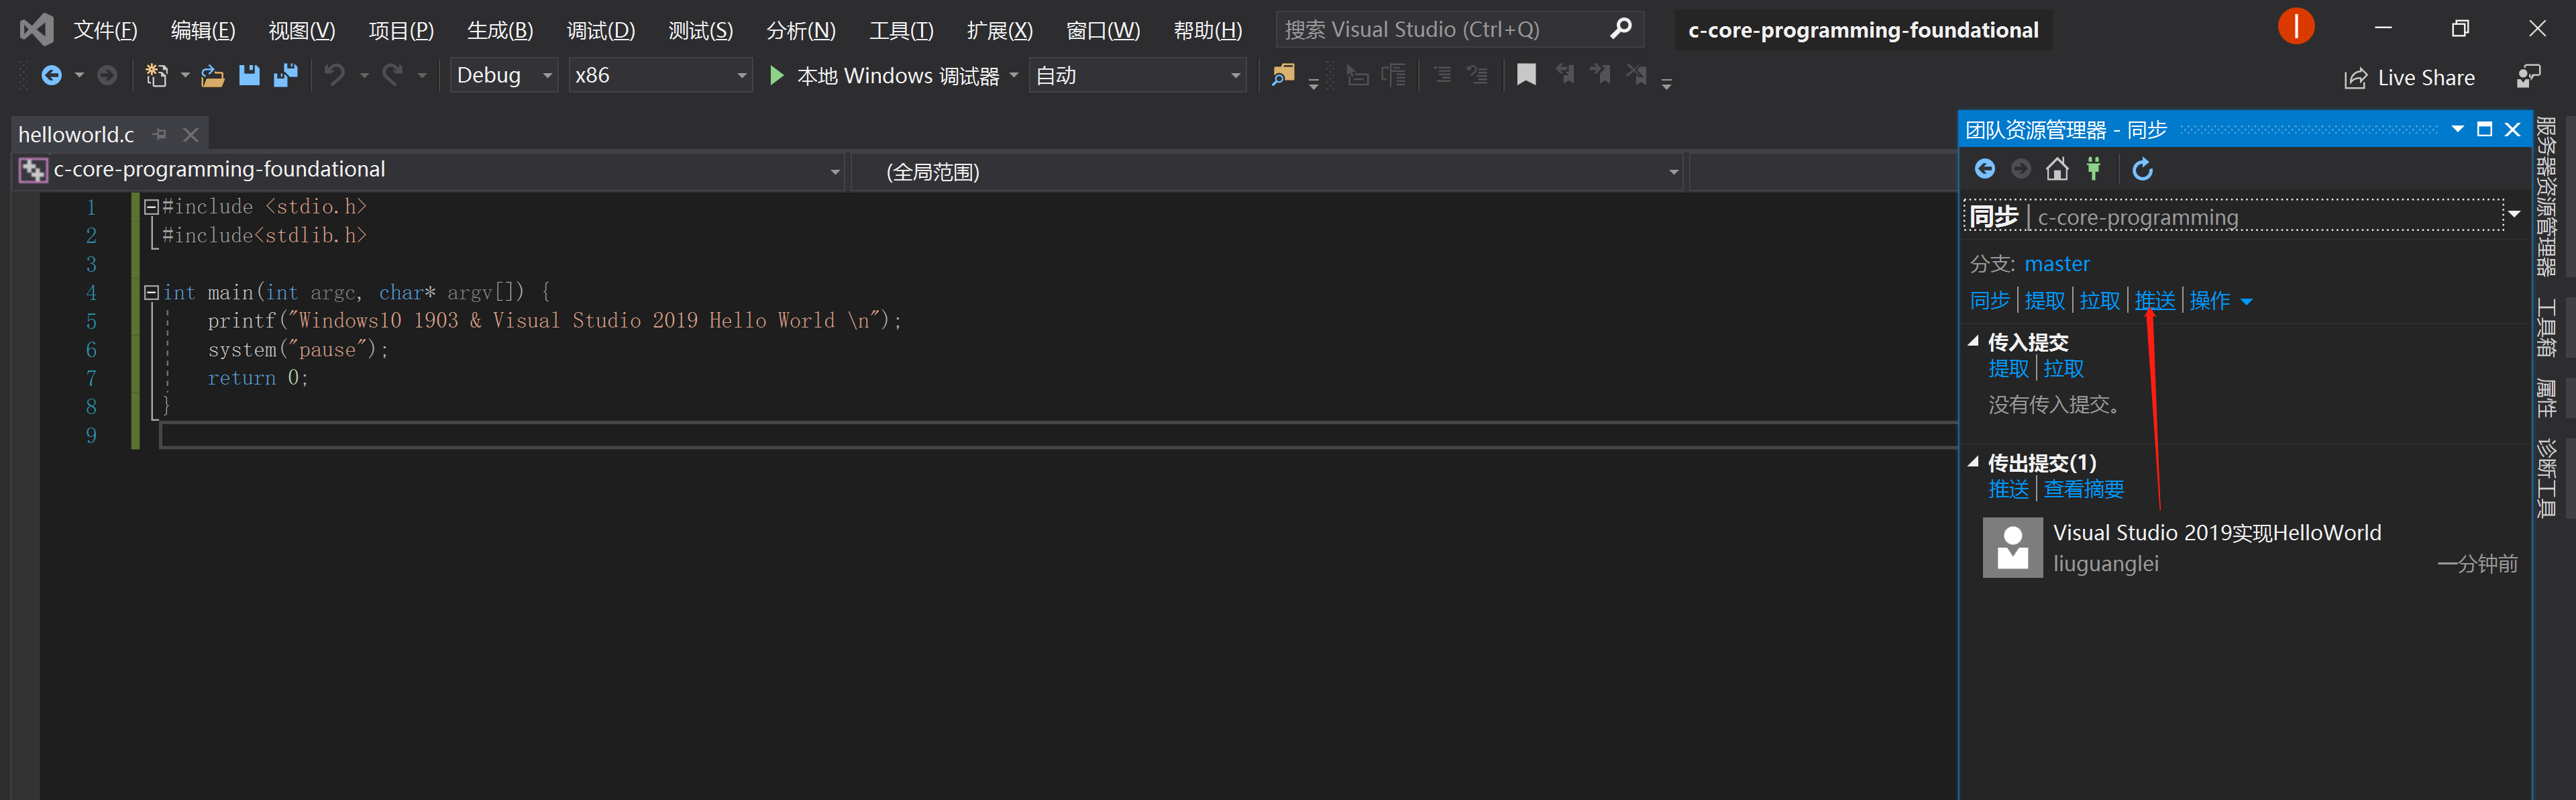Click the Team Explorer Home icon
The height and width of the screenshot is (800, 2576).
pos(2057,169)
